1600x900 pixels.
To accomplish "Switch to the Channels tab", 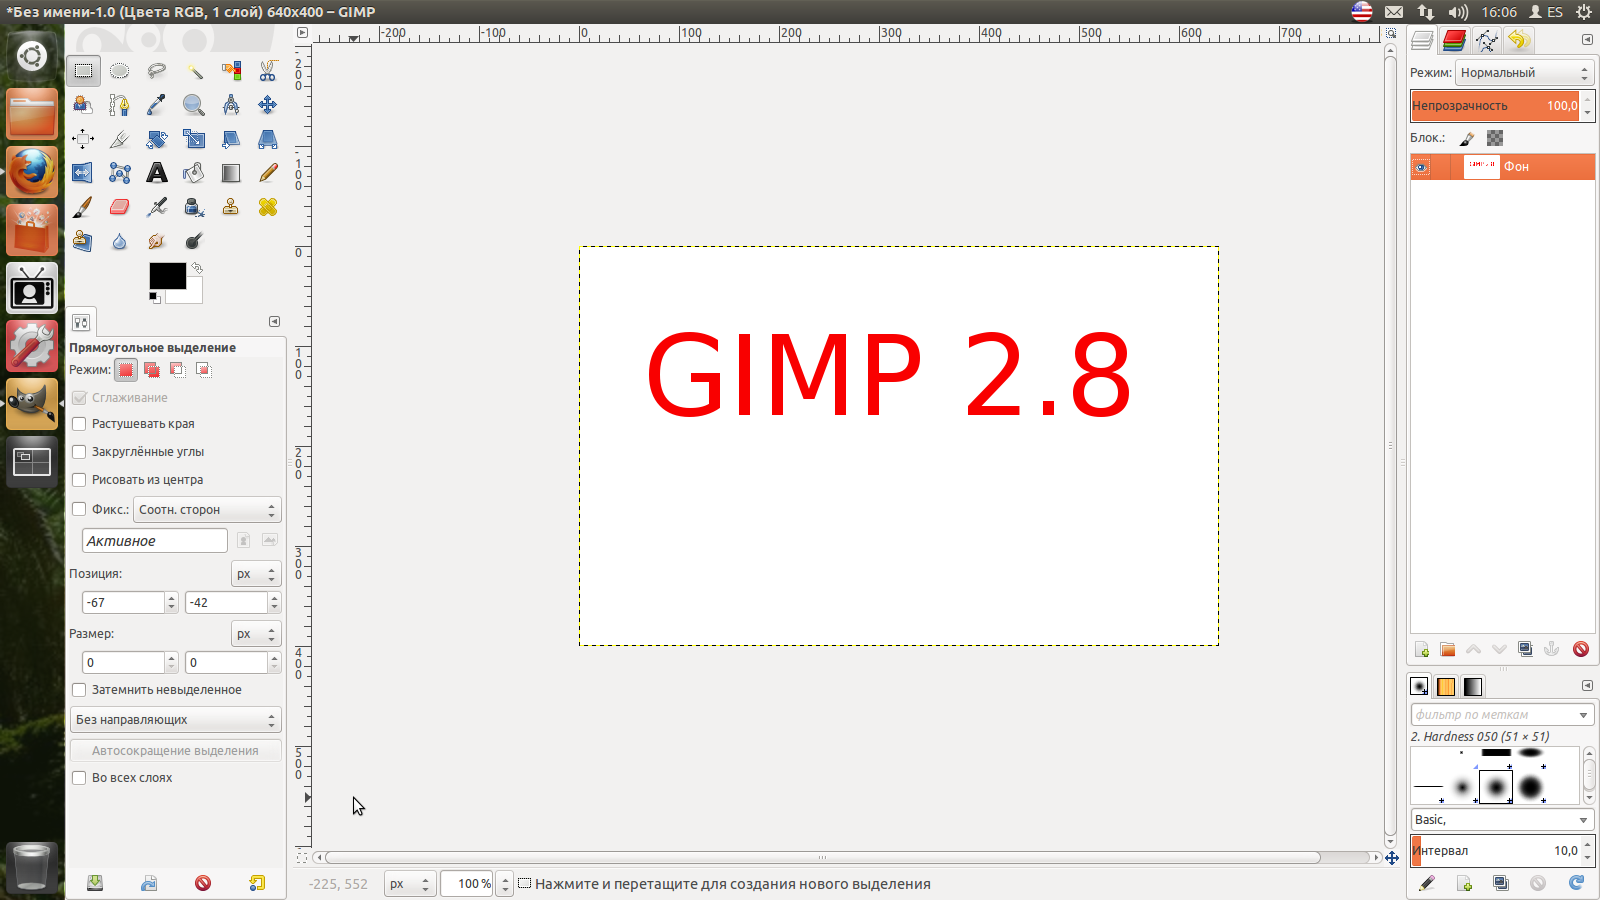I will pos(1454,40).
